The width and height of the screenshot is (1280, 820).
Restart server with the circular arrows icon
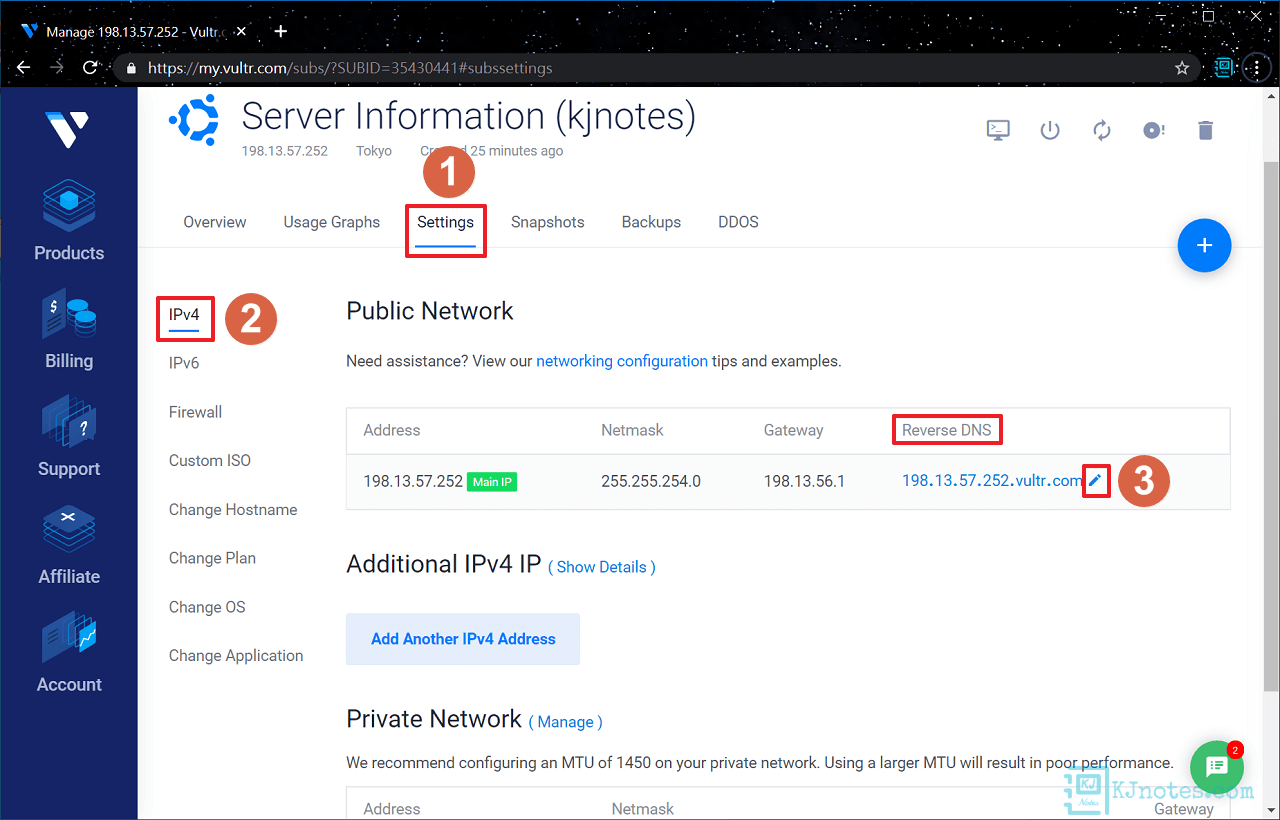[x=1102, y=130]
